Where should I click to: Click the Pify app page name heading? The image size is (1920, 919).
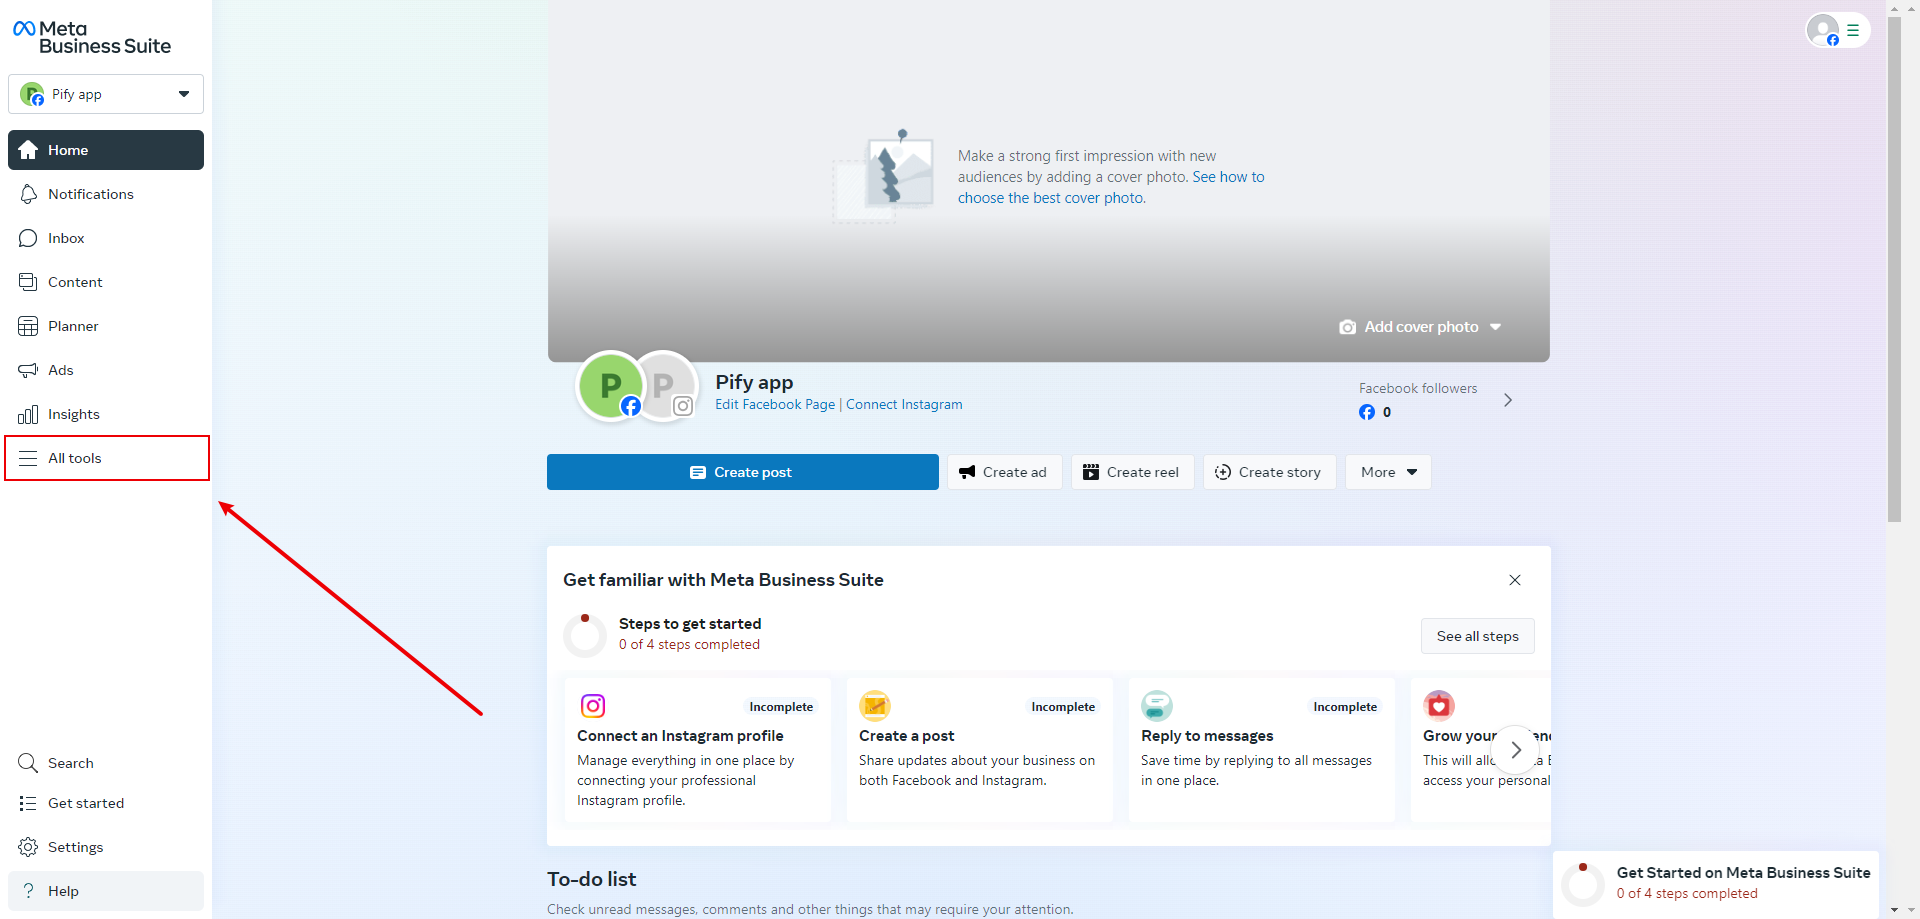[x=754, y=382]
